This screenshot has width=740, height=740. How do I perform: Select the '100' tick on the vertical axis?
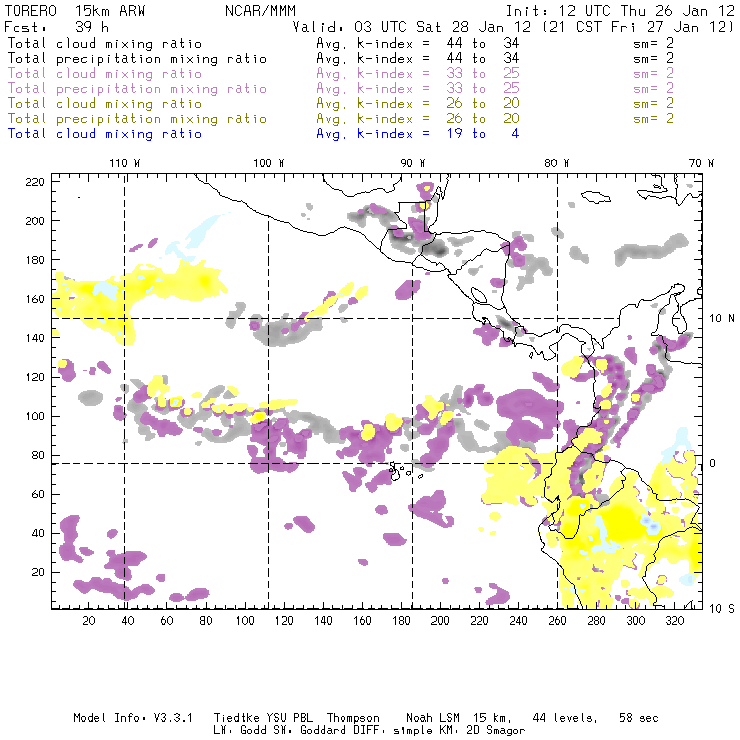pos(35,416)
